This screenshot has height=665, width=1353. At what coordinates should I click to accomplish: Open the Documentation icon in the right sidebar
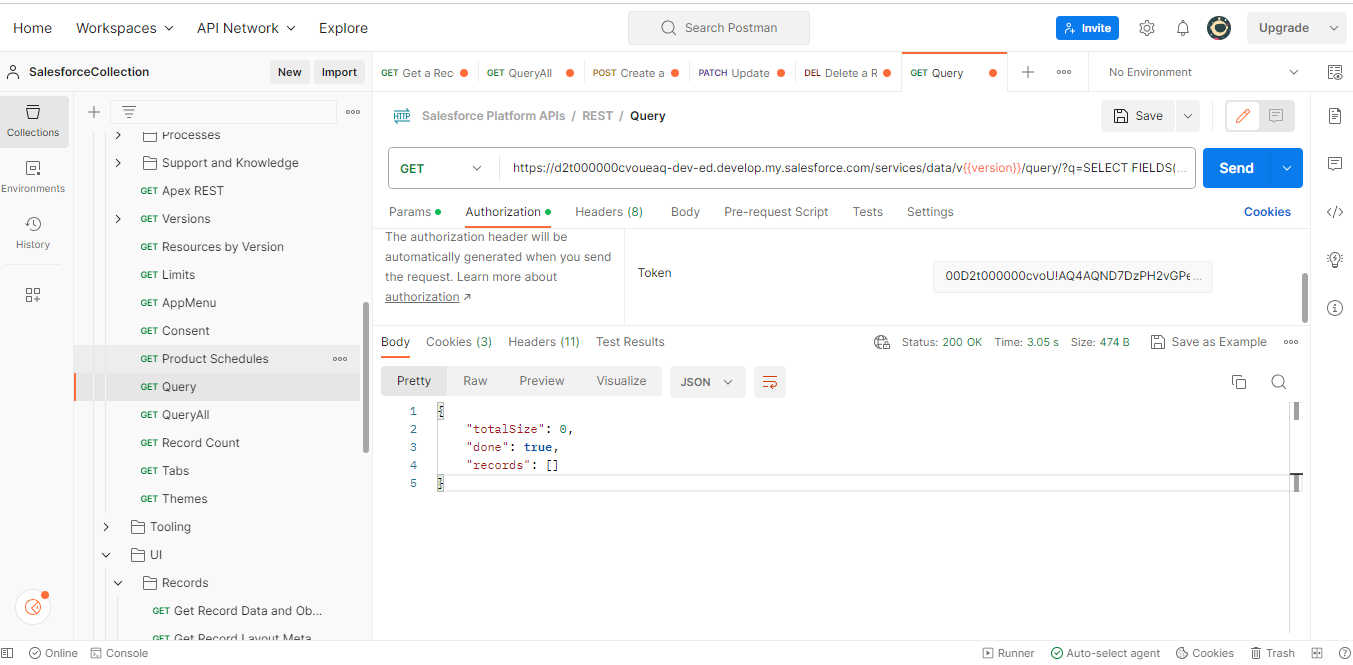click(1334, 116)
